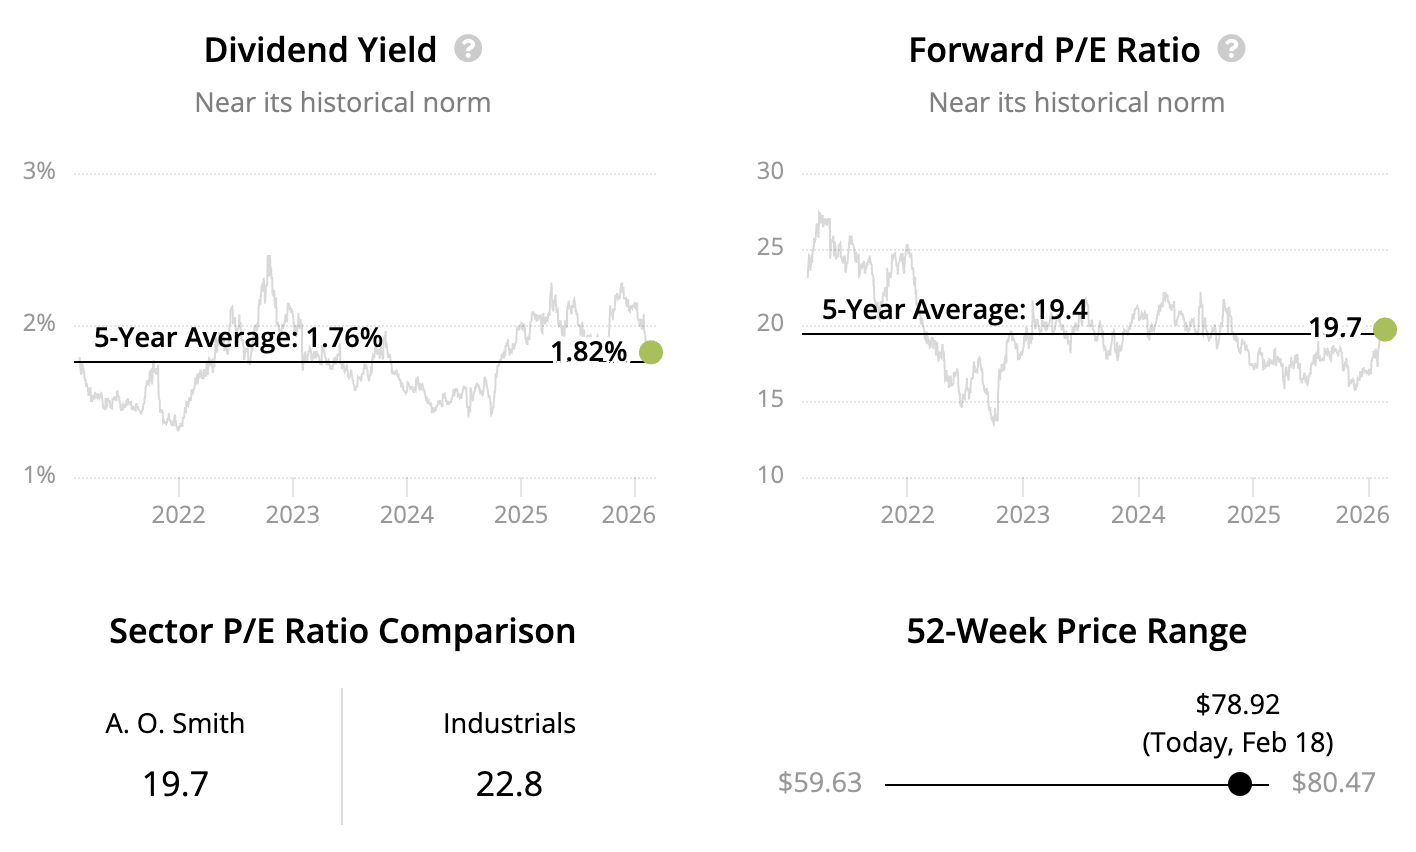Select the Sector P/E Ratio Comparison heading
This screenshot has width=1416, height=852.
(x=342, y=631)
